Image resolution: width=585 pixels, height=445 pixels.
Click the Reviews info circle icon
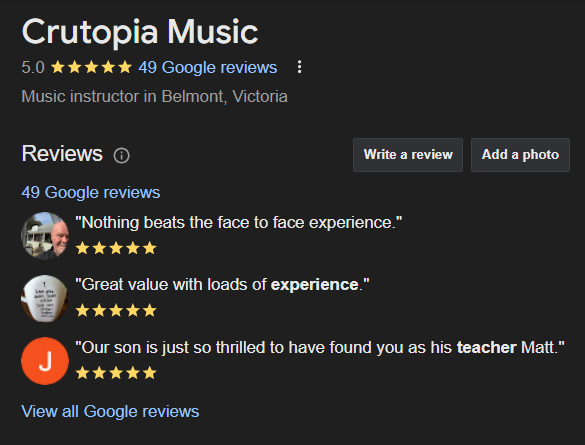pyautogui.click(x=121, y=156)
